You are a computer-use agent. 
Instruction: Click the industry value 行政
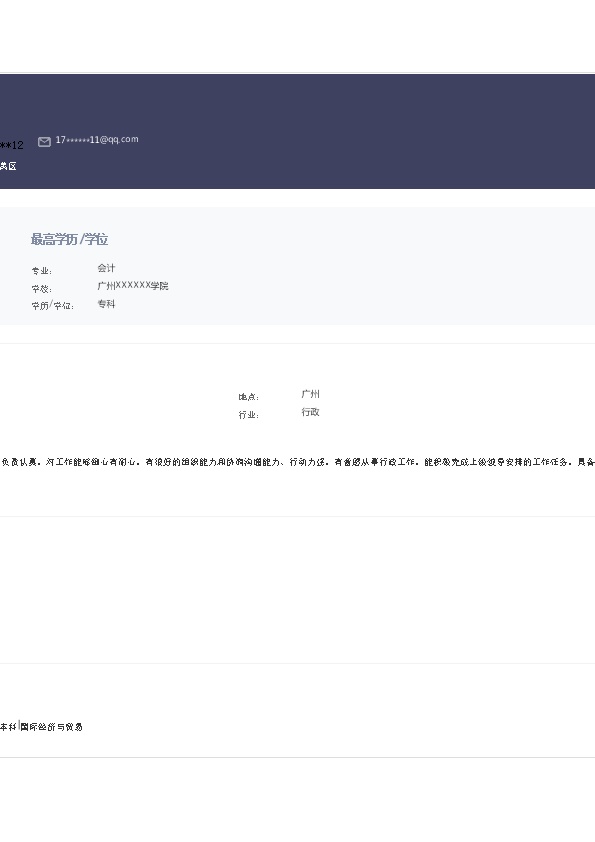pos(310,412)
